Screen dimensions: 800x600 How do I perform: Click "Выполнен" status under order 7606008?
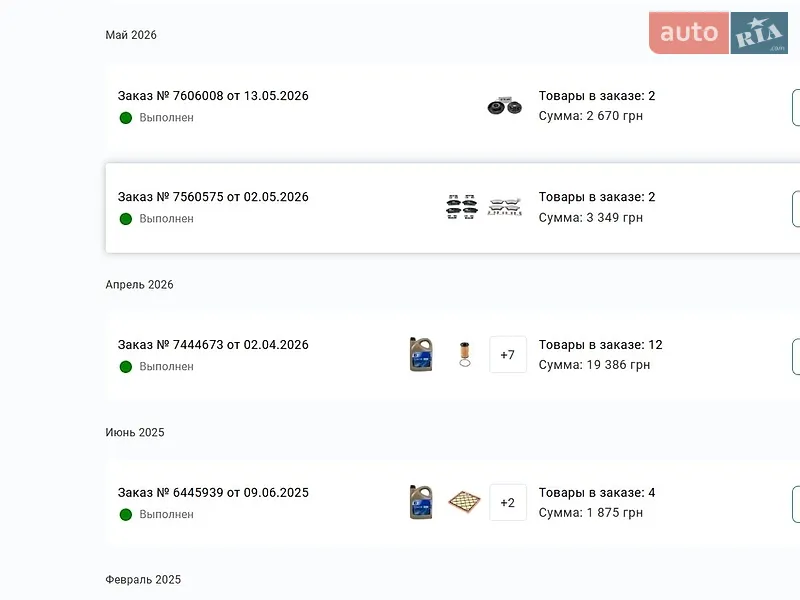pos(166,118)
